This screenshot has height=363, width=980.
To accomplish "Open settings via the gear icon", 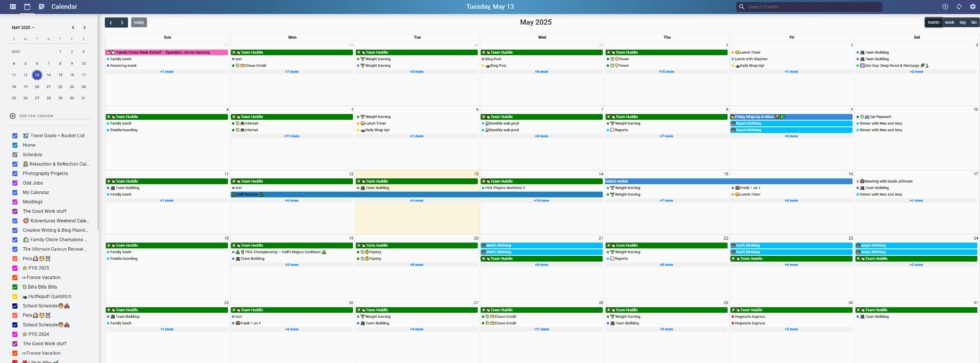I will click(x=972, y=6).
